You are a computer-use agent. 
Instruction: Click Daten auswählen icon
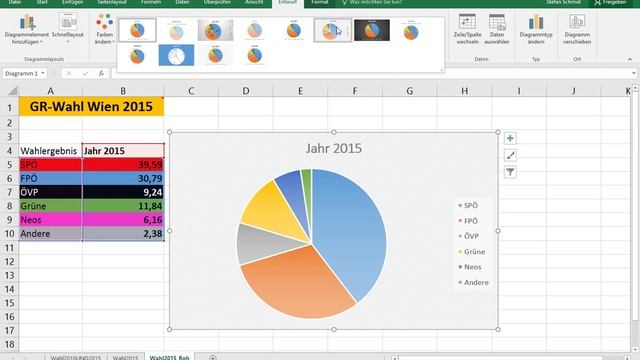(x=497, y=29)
